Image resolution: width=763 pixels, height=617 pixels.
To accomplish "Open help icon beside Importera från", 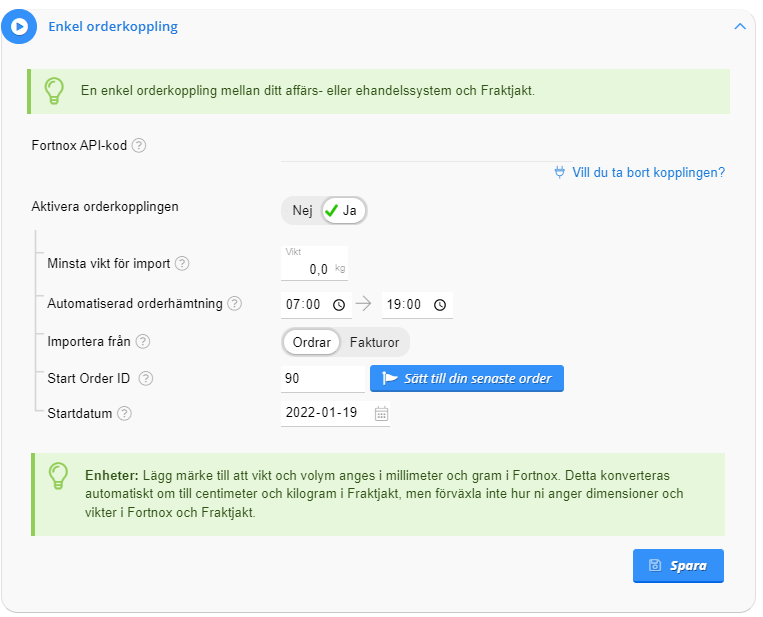I will [143, 342].
